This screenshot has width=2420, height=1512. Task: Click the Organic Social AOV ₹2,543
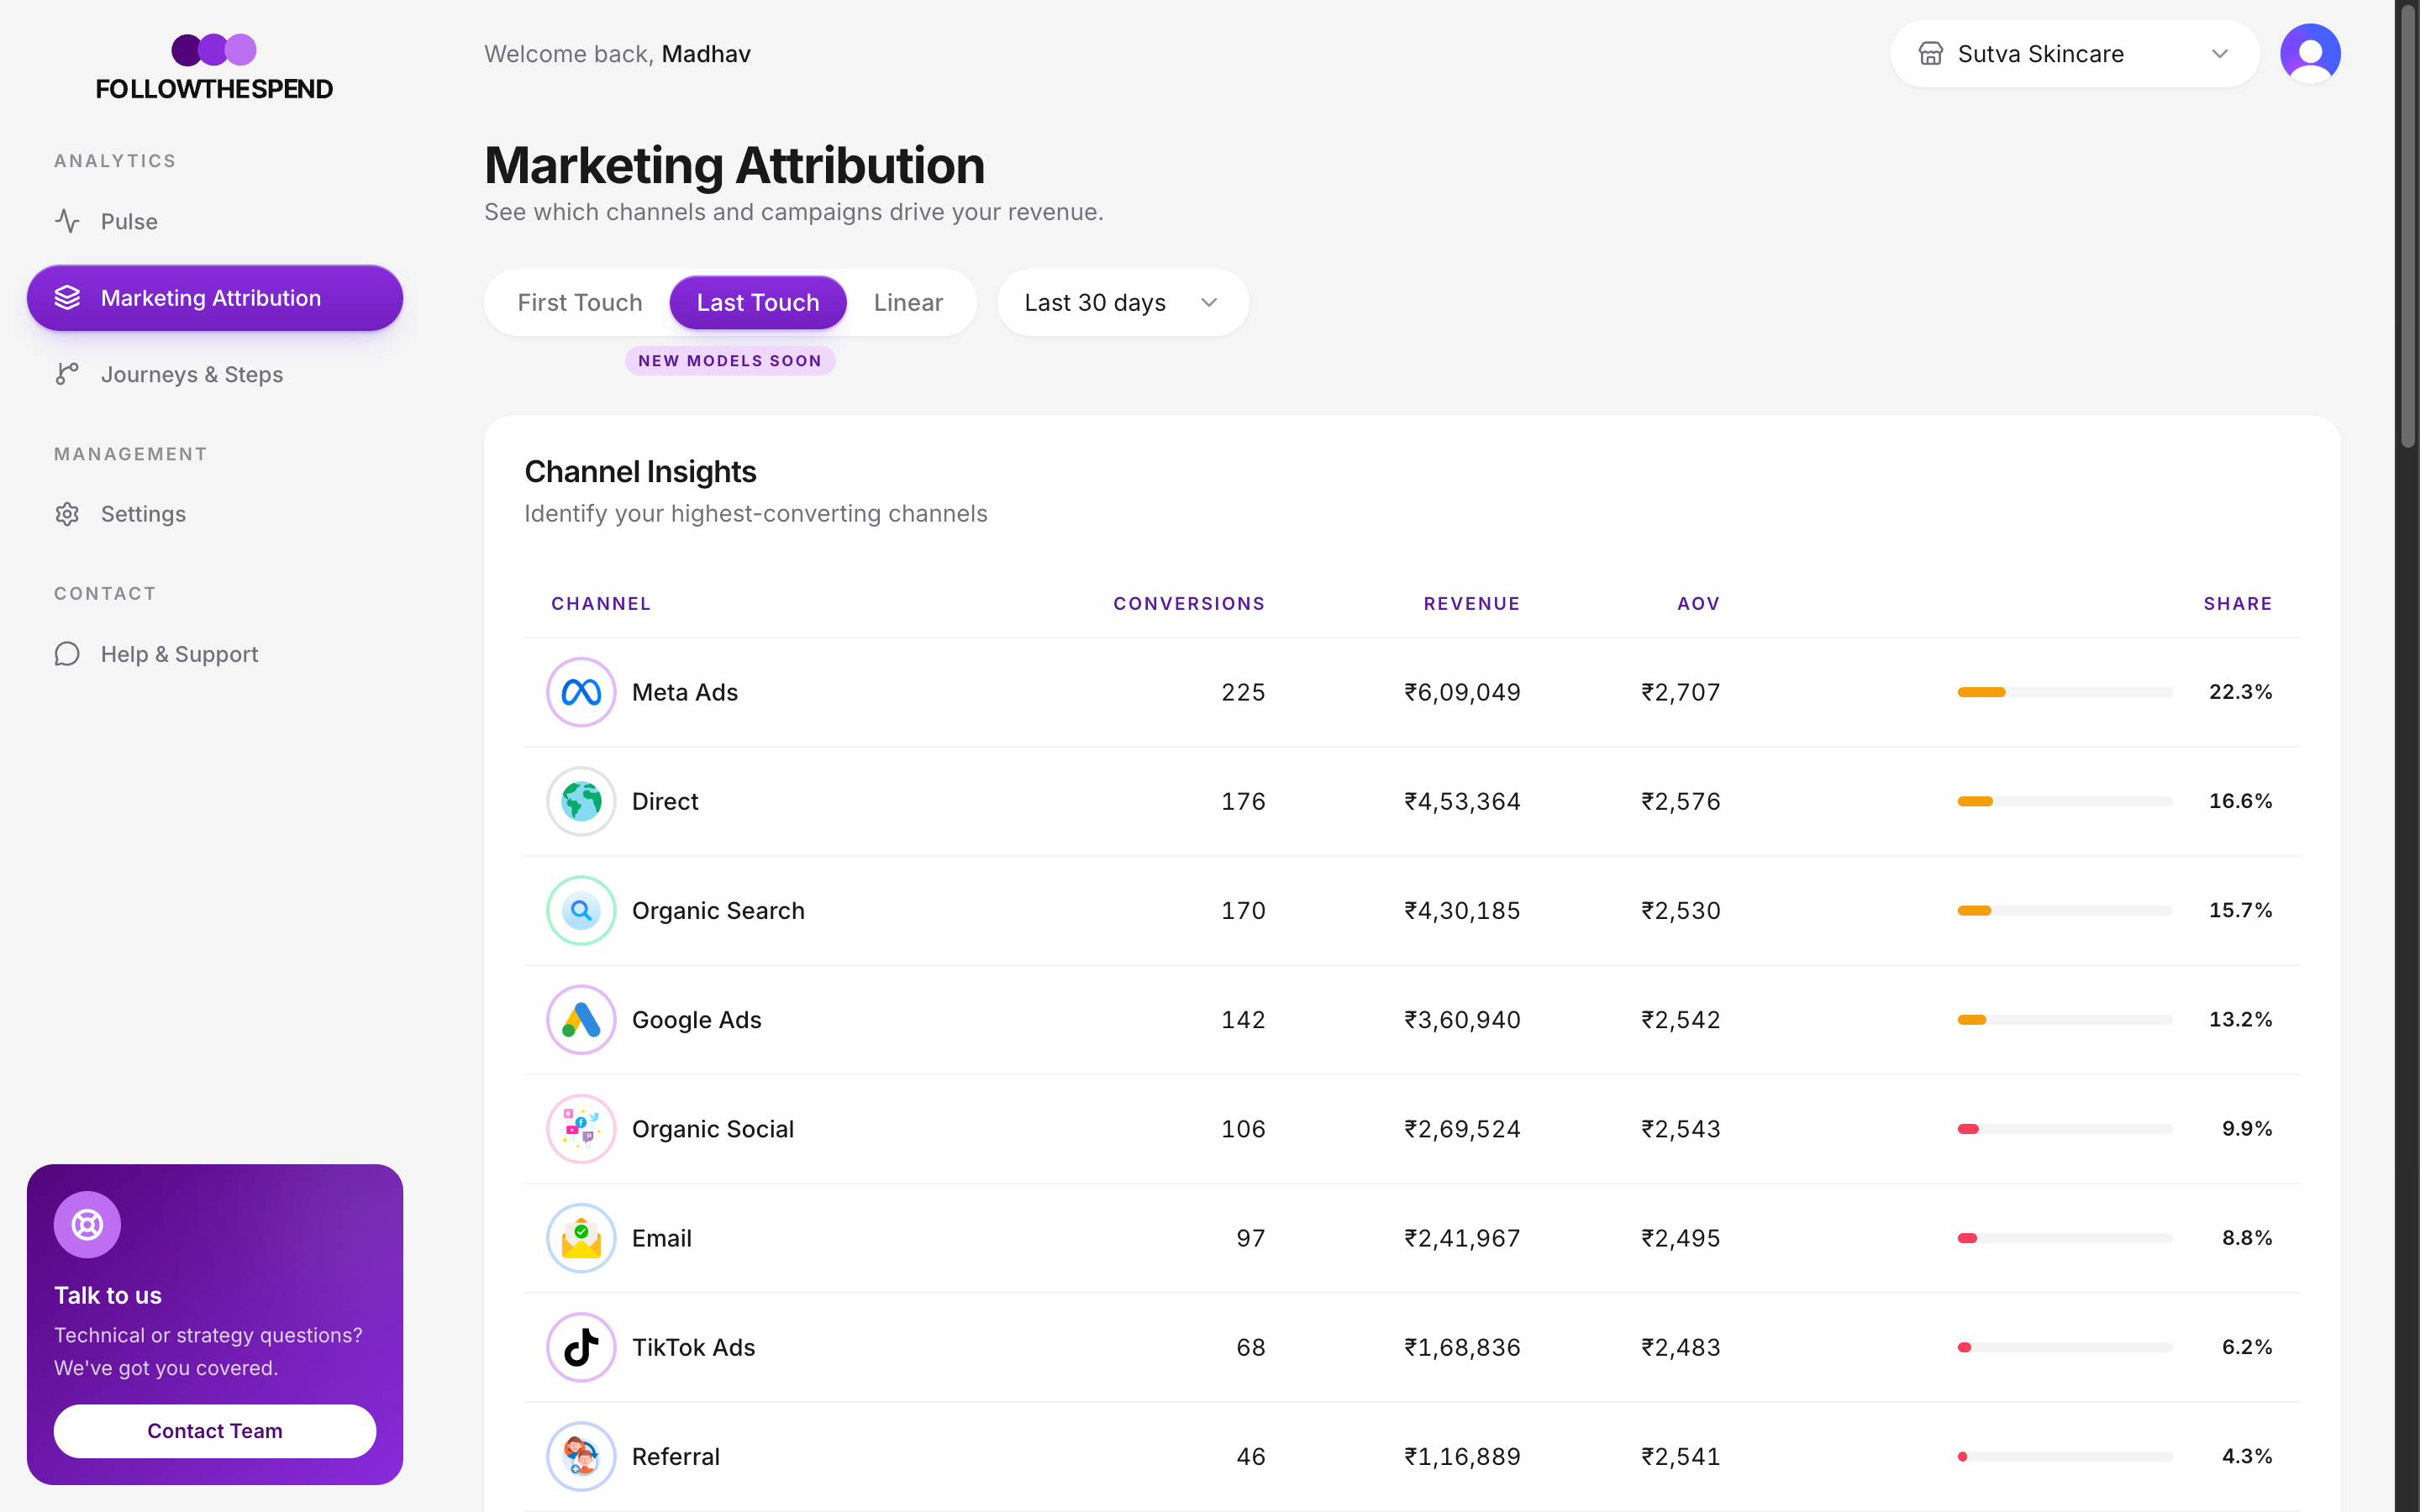pos(1681,1129)
